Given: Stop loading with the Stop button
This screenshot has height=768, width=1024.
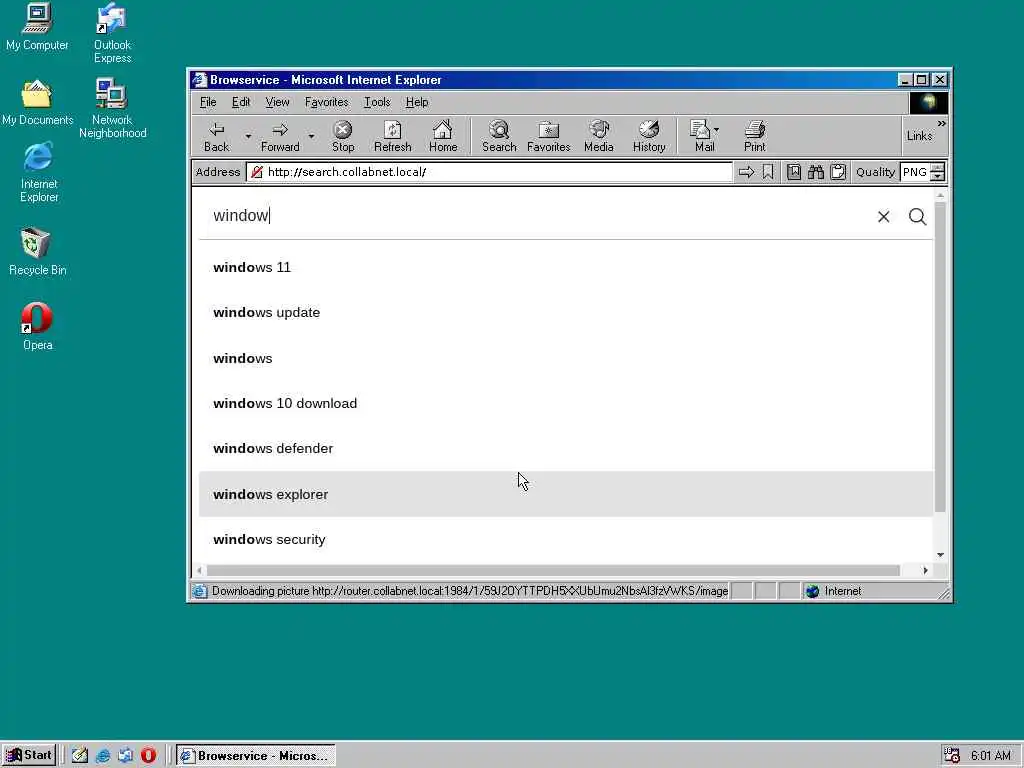Looking at the screenshot, I should [x=343, y=136].
